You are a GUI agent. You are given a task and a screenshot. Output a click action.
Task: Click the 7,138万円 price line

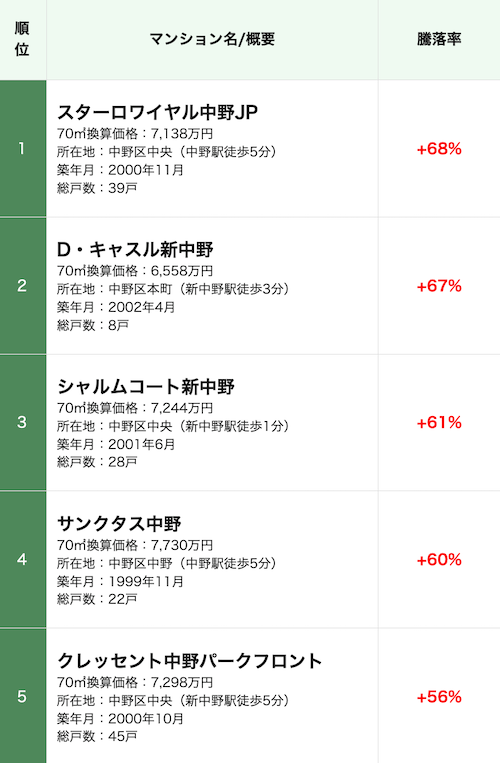click(135, 133)
